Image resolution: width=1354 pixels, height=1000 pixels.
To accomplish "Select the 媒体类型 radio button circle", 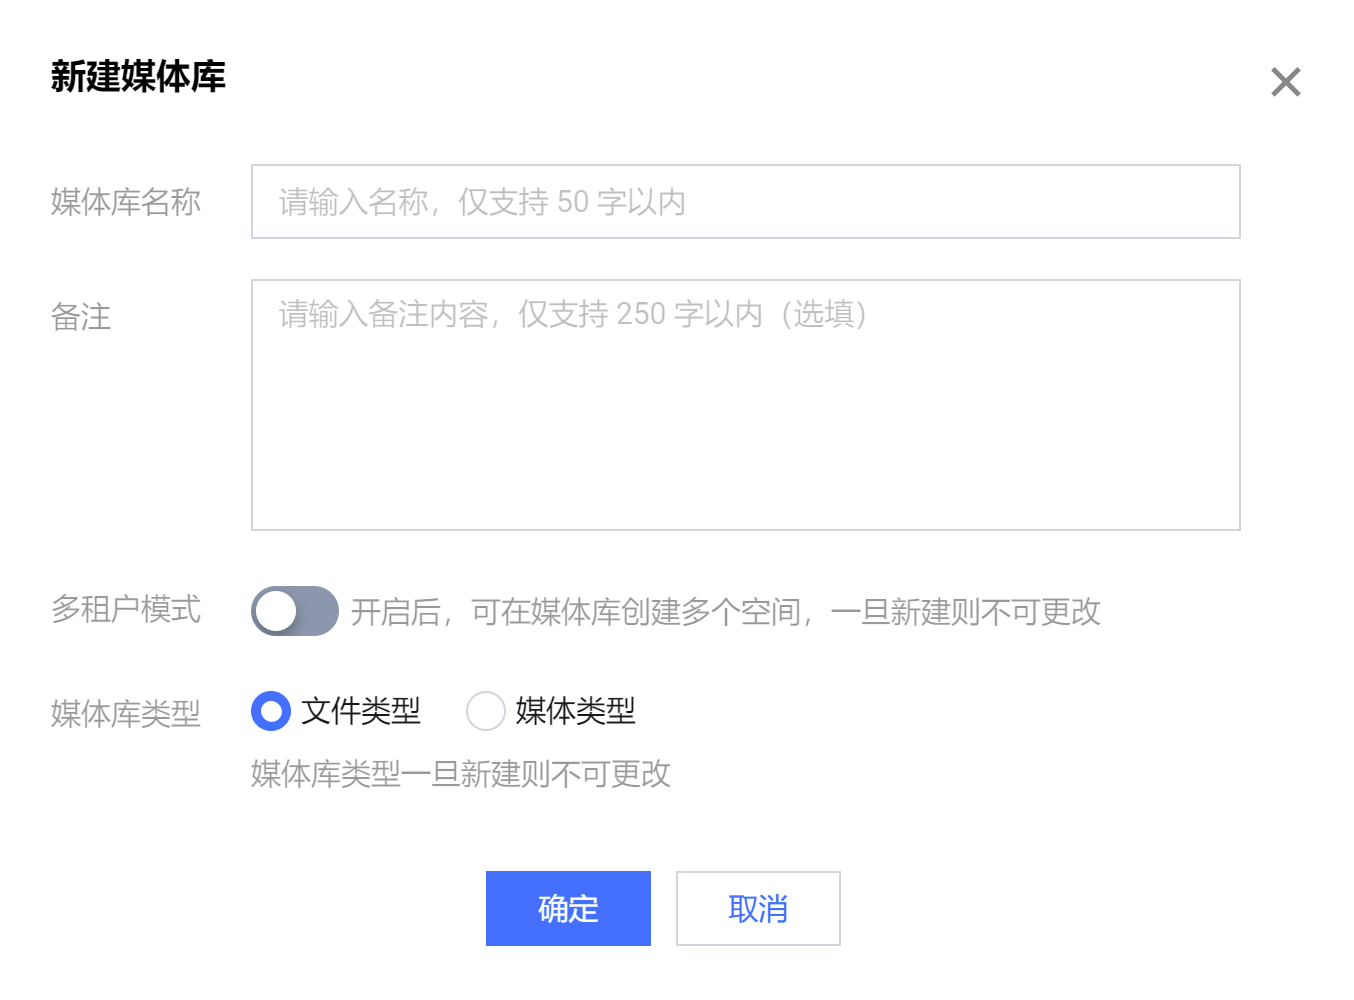I will 485,711.
